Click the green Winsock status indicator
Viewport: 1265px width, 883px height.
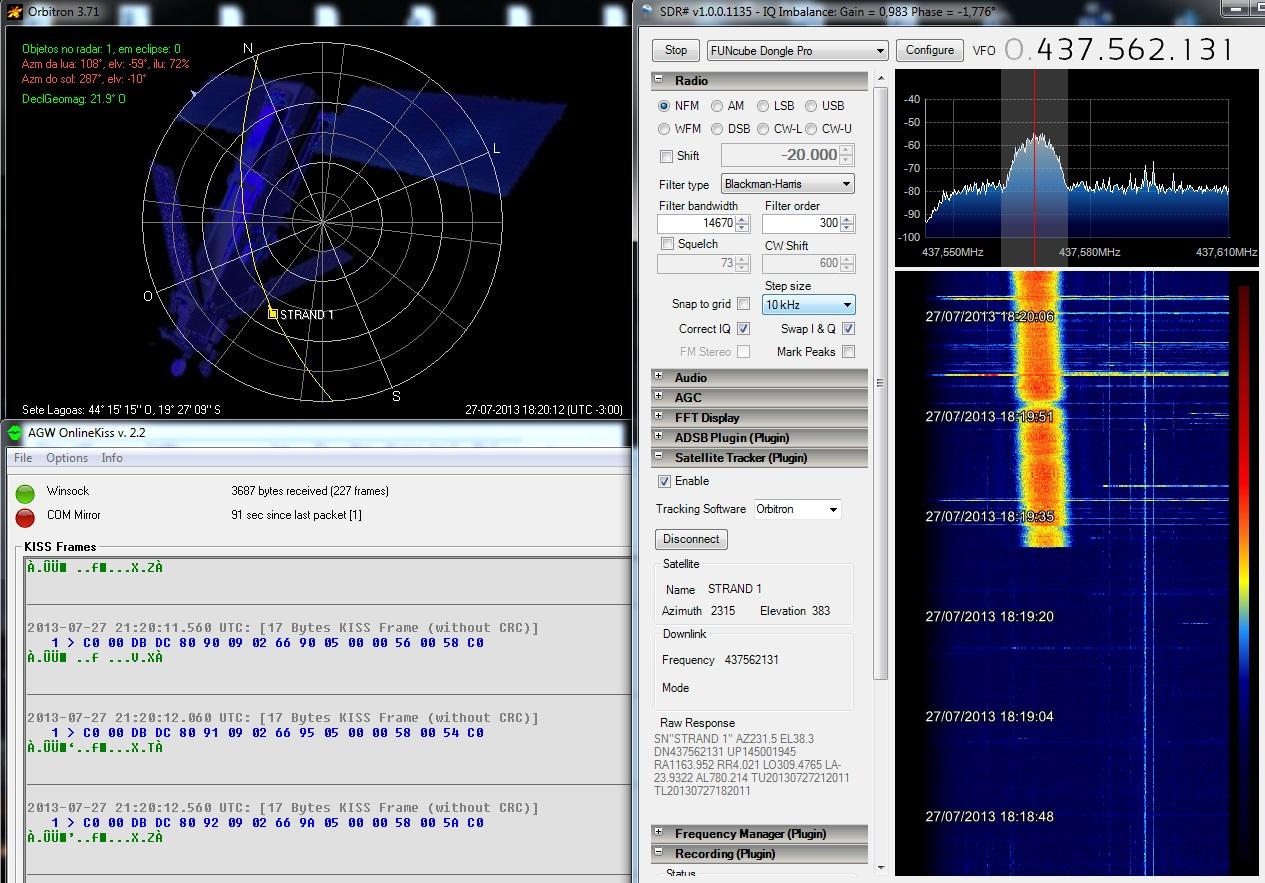tap(25, 493)
